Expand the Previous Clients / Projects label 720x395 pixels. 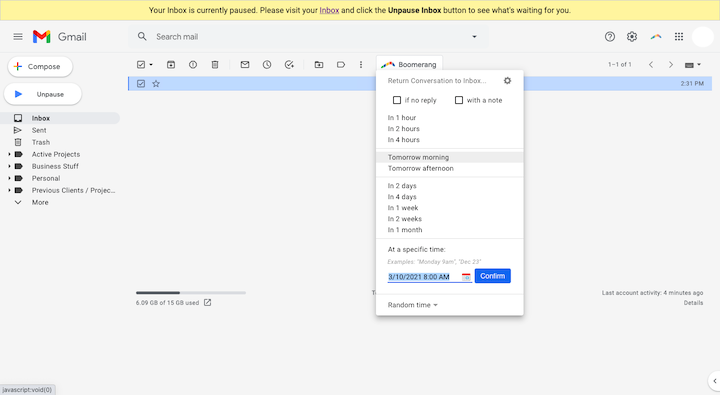point(9,190)
